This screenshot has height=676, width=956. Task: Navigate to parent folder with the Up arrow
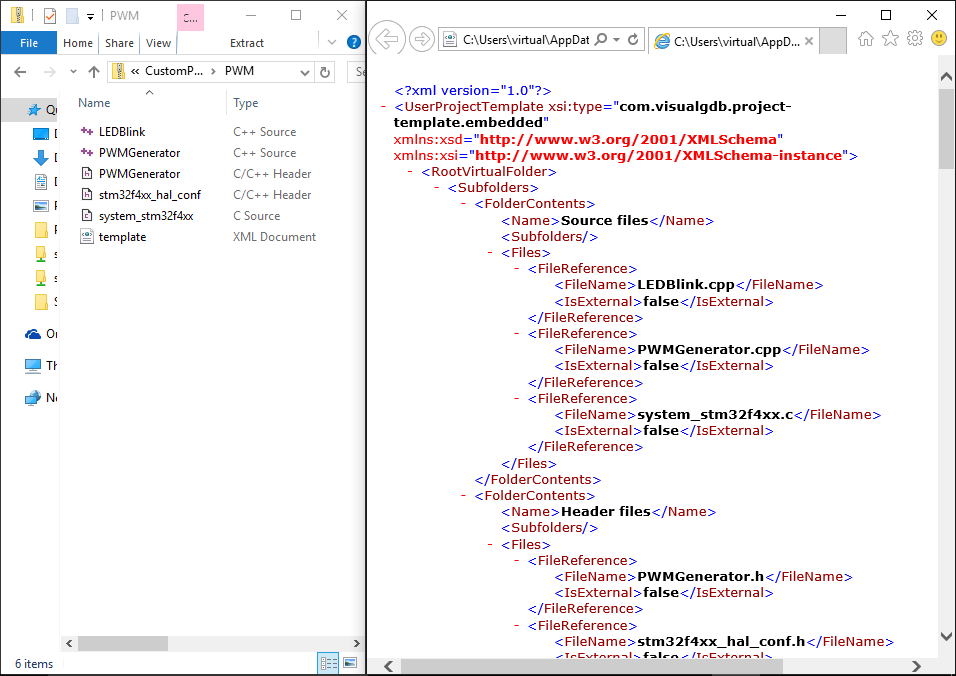[94, 72]
